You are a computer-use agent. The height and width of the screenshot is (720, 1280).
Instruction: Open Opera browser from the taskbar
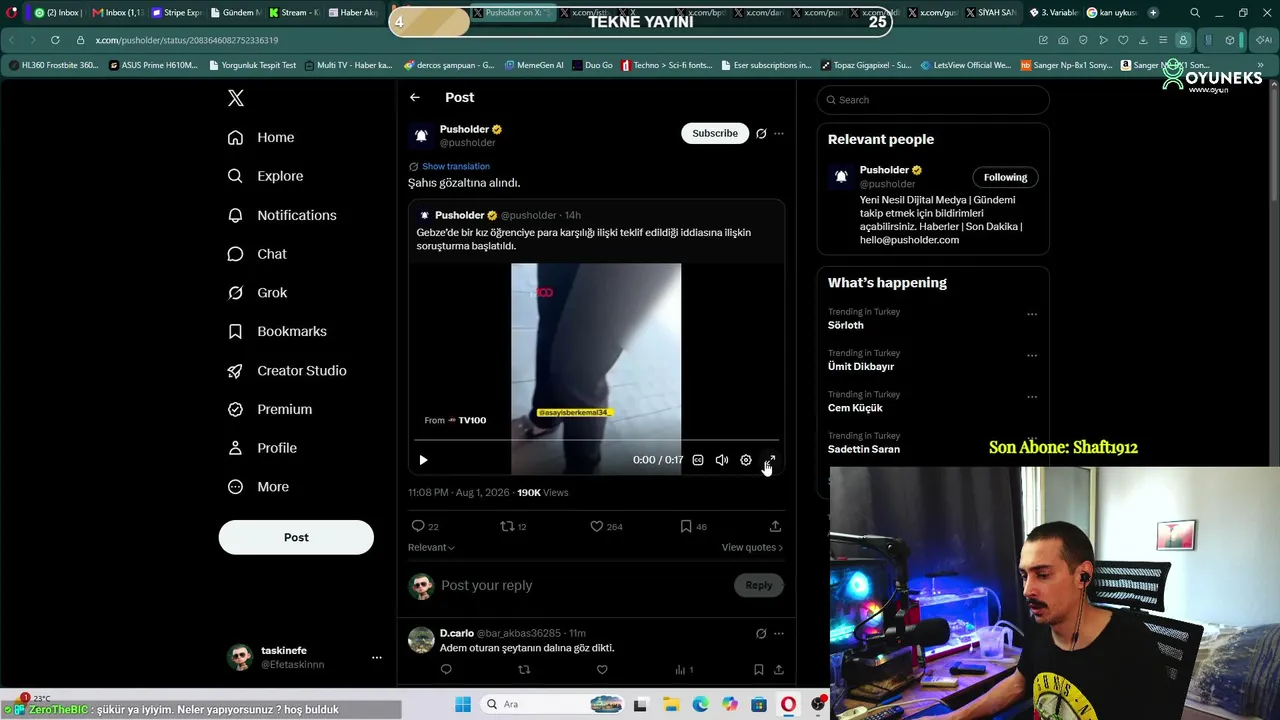coord(789,704)
